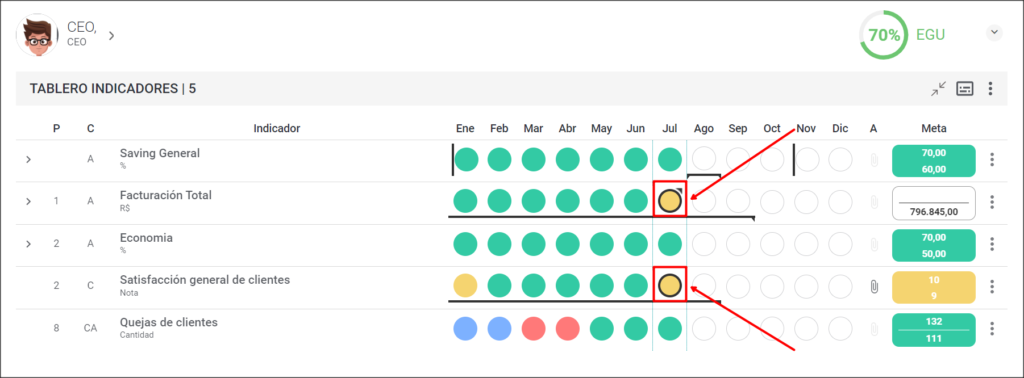Click green Jul indicator for Saving General
1024x378 pixels.
pos(669,159)
